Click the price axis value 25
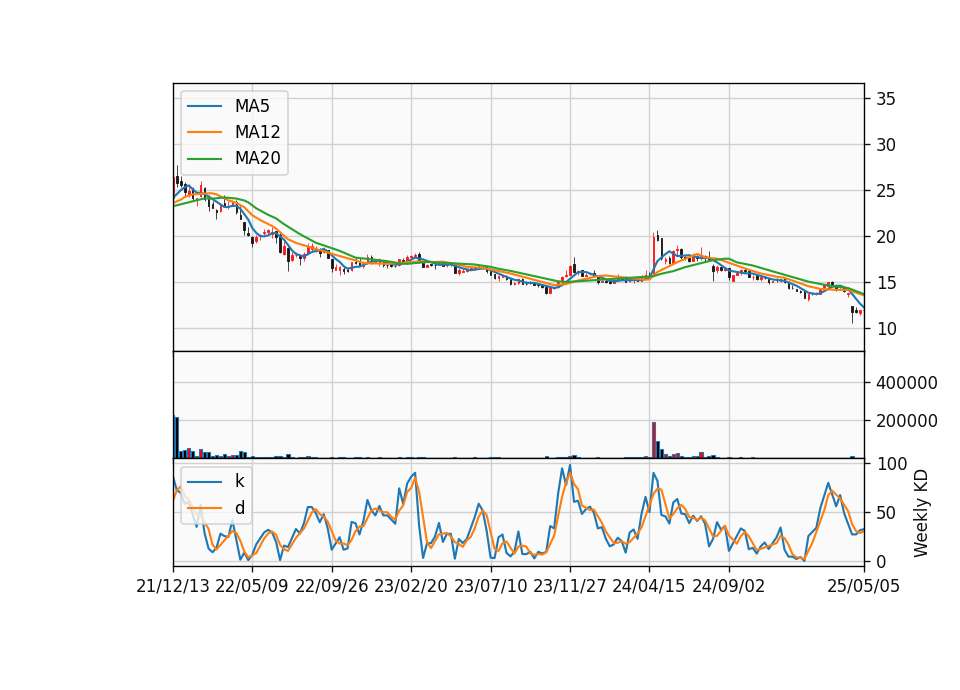 coord(886,190)
